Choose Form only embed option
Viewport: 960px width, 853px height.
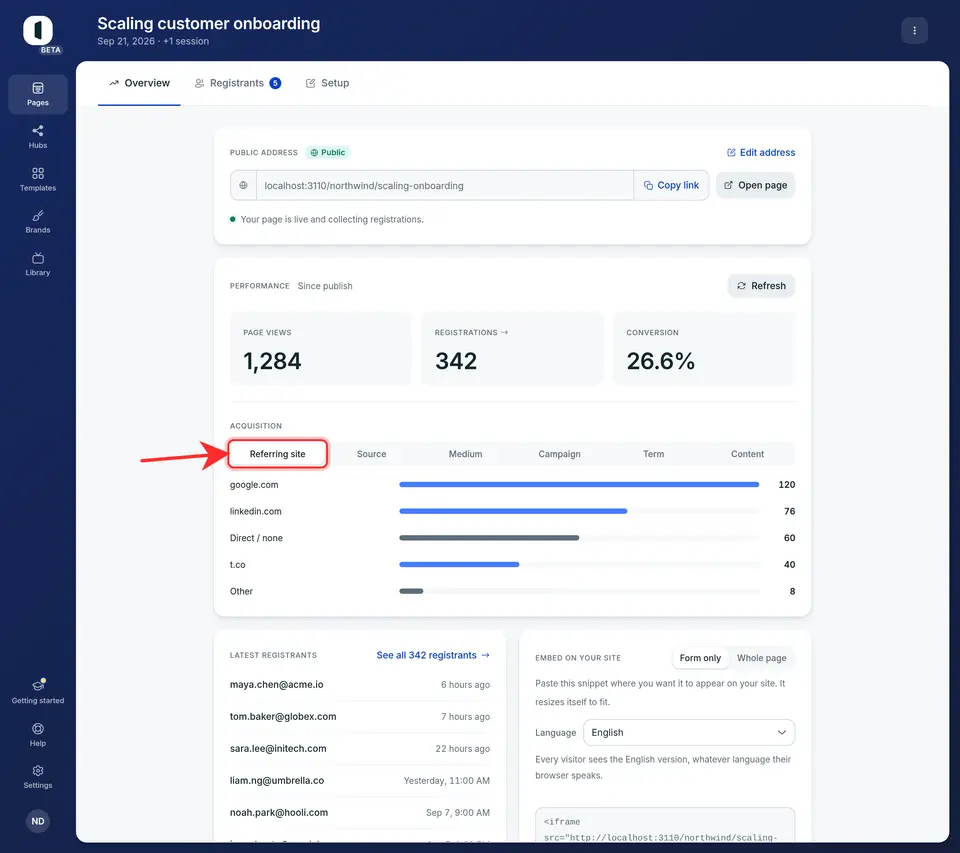pyautogui.click(x=700, y=658)
